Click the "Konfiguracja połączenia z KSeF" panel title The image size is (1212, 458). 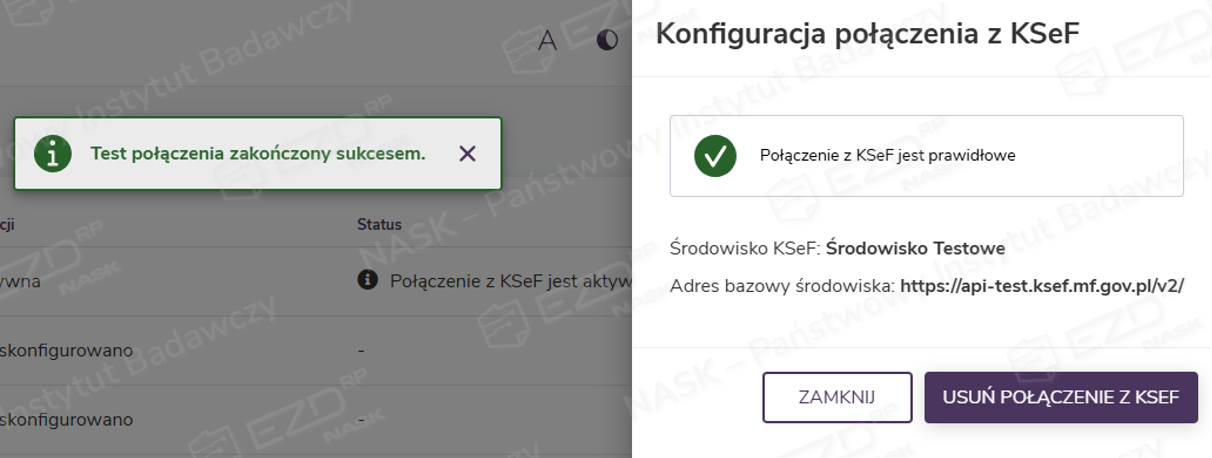[866, 35]
